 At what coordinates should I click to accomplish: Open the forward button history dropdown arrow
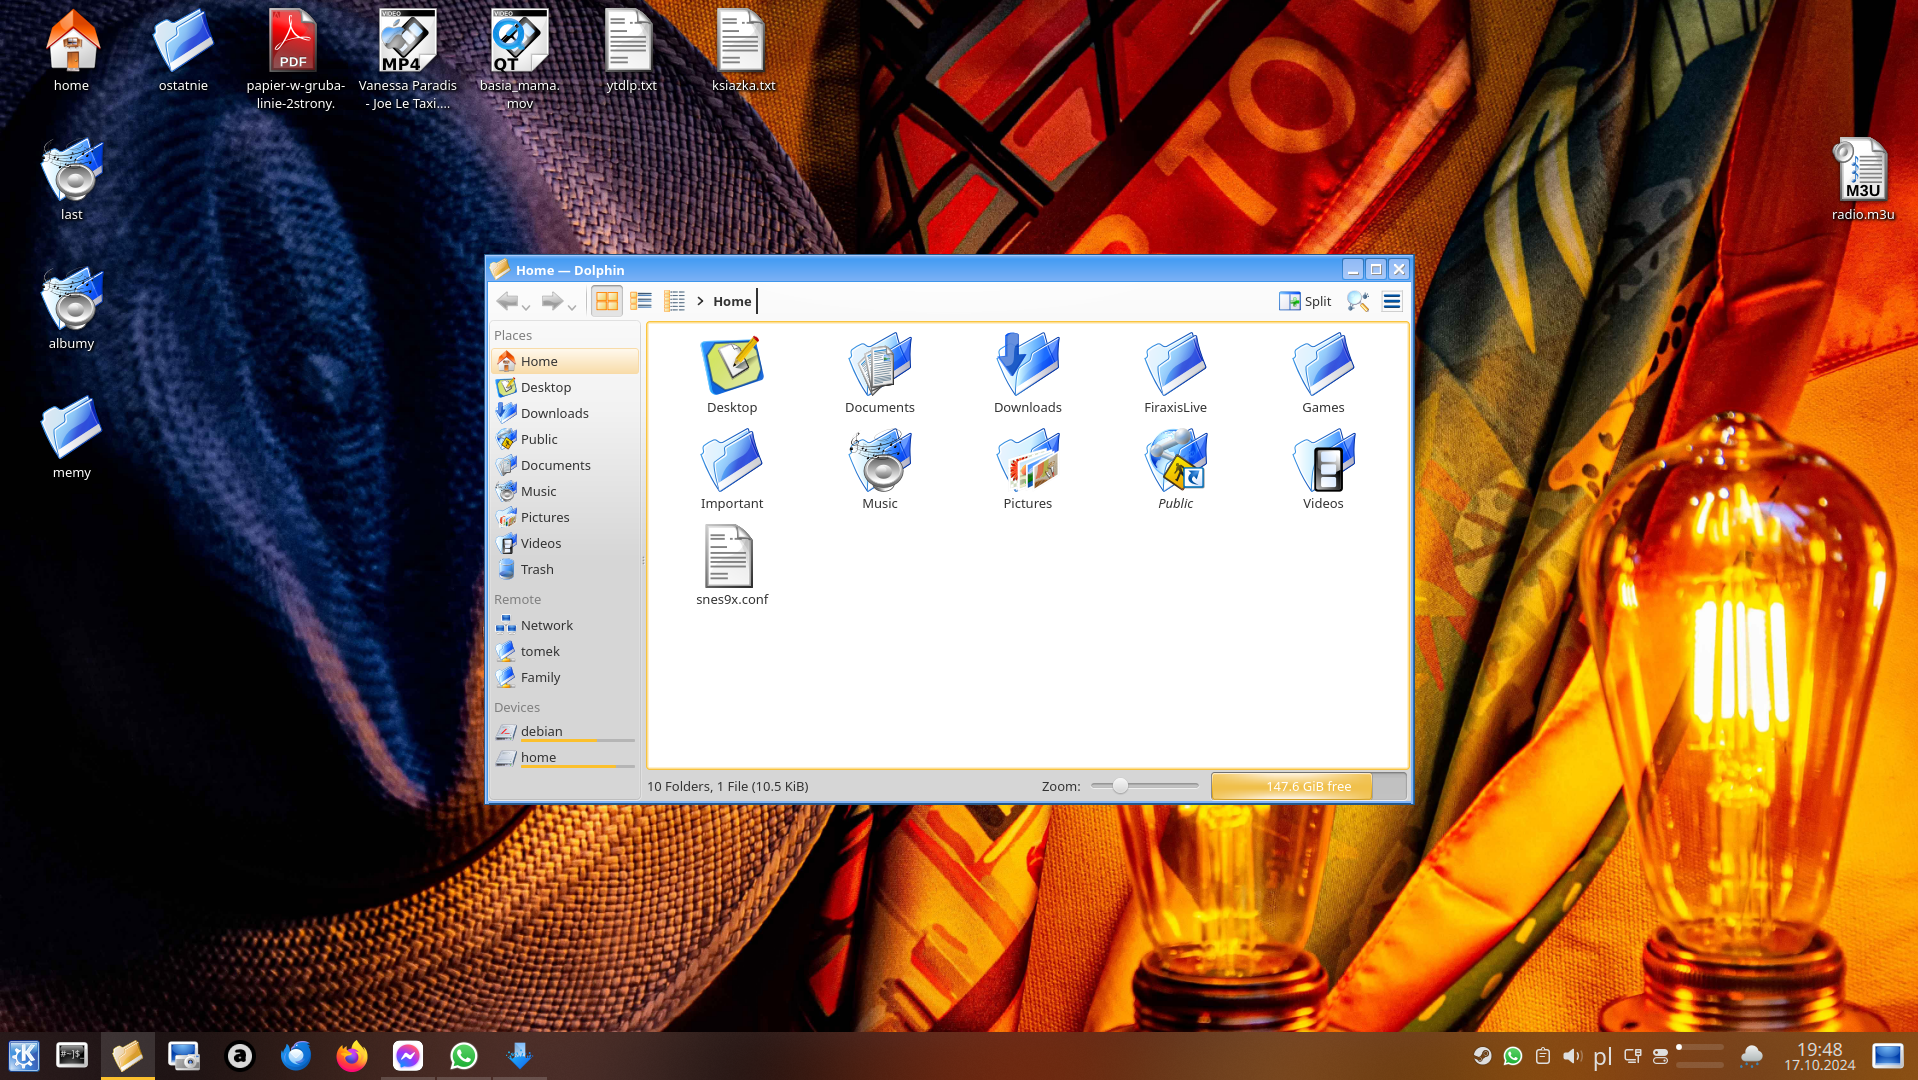click(572, 306)
